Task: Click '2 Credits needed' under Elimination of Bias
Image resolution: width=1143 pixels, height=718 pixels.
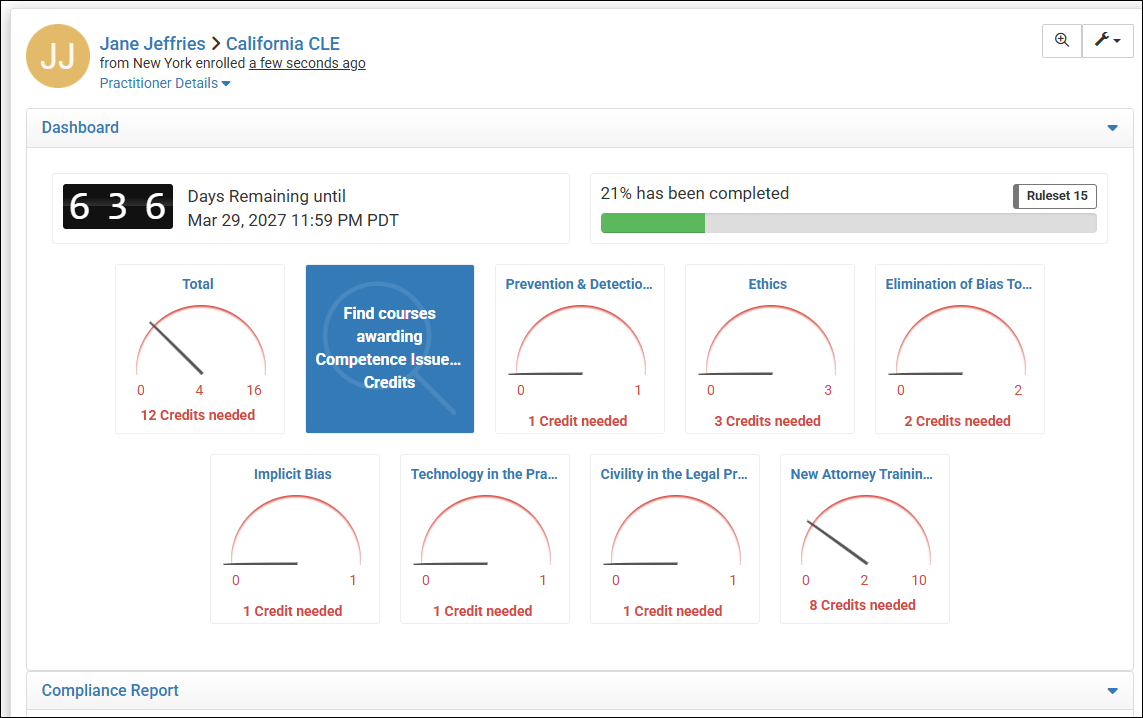Action: 957,421
